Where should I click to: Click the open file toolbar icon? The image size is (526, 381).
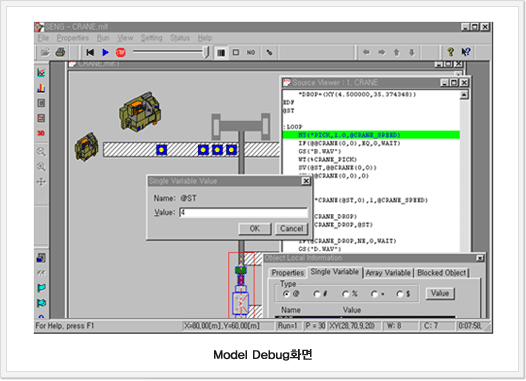coord(45,52)
